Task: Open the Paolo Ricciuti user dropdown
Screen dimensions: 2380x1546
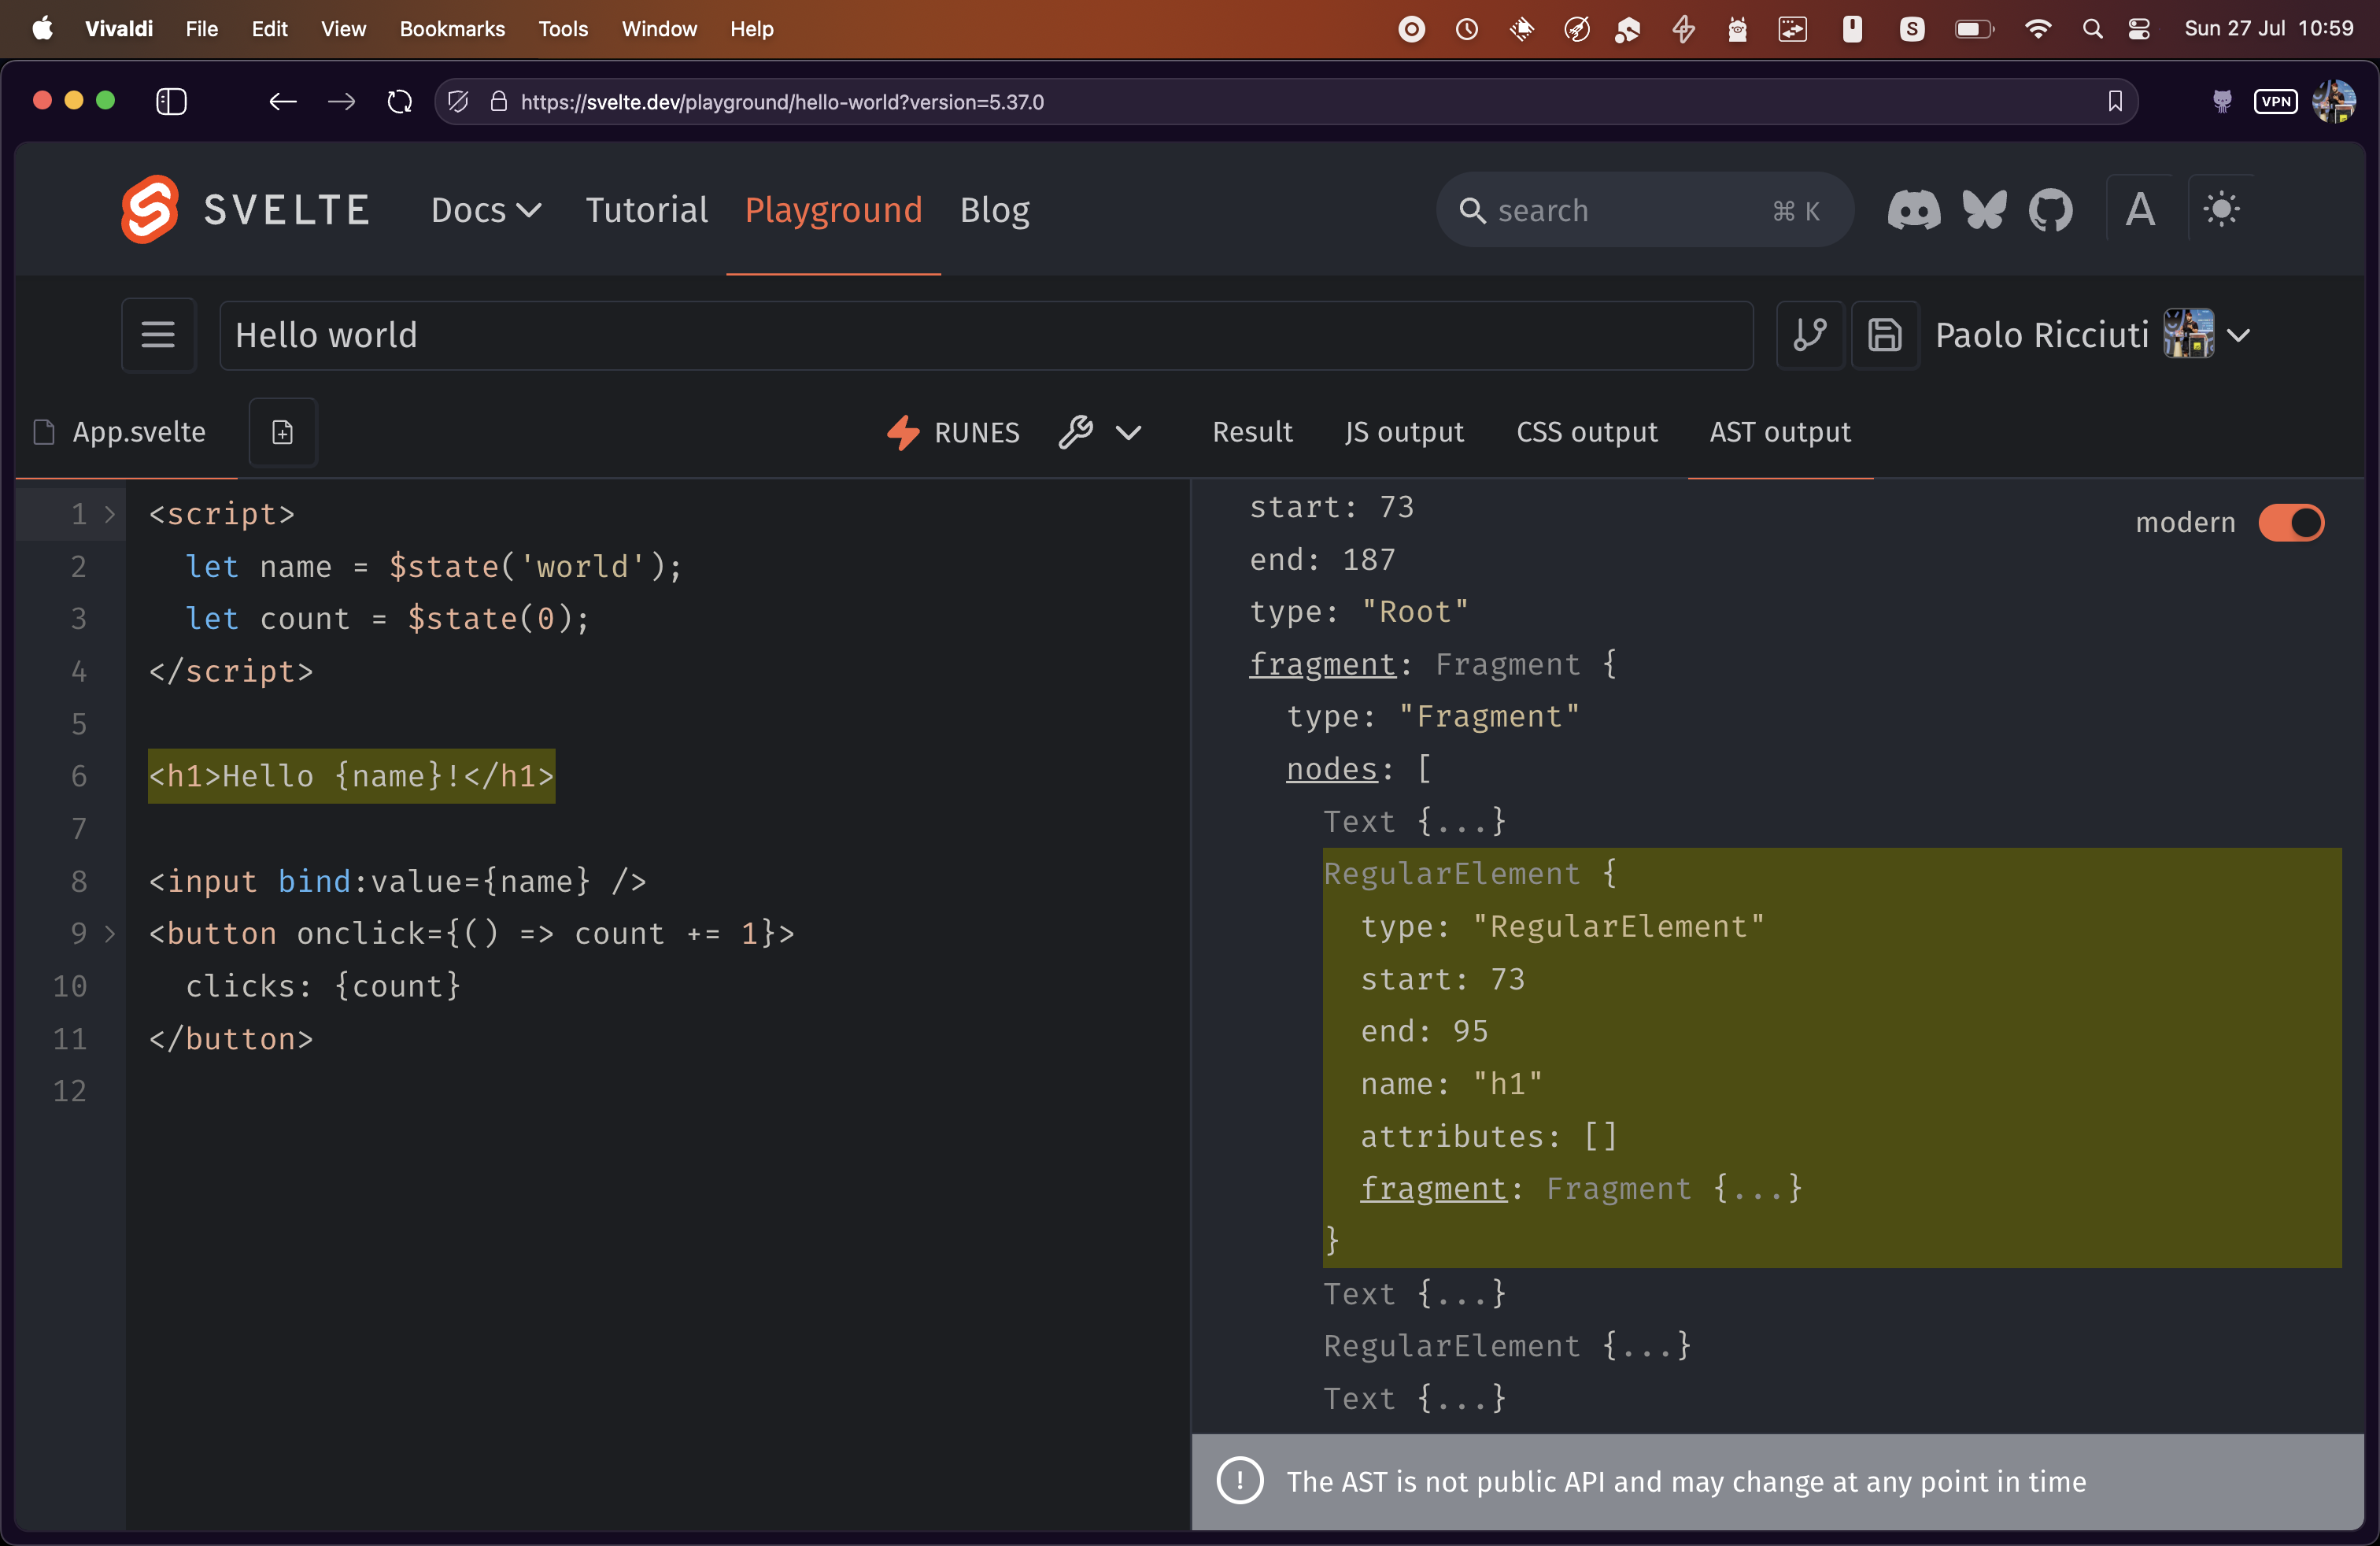Action: (x=2093, y=335)
